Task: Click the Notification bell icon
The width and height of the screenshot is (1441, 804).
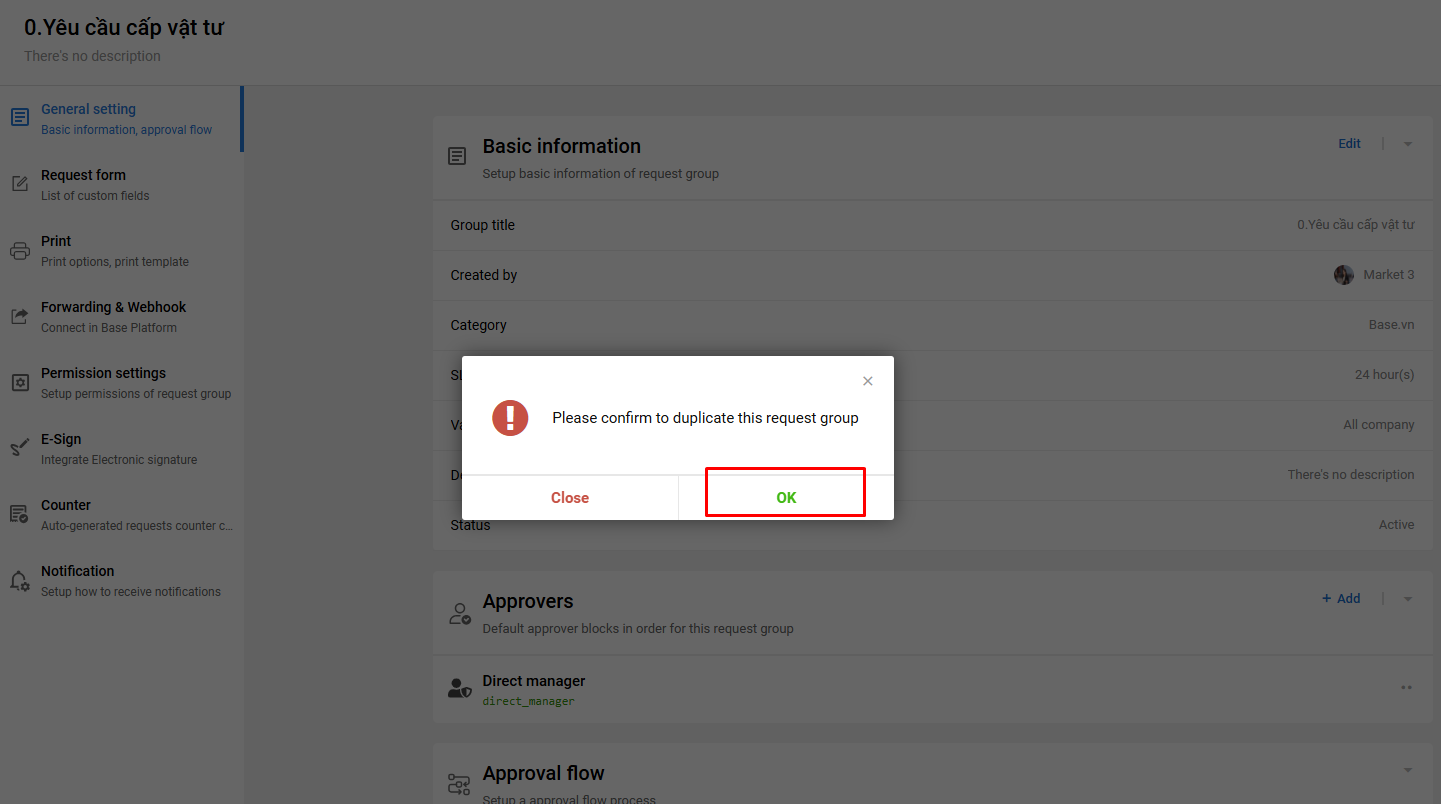Action: click(x=20, y=581)
